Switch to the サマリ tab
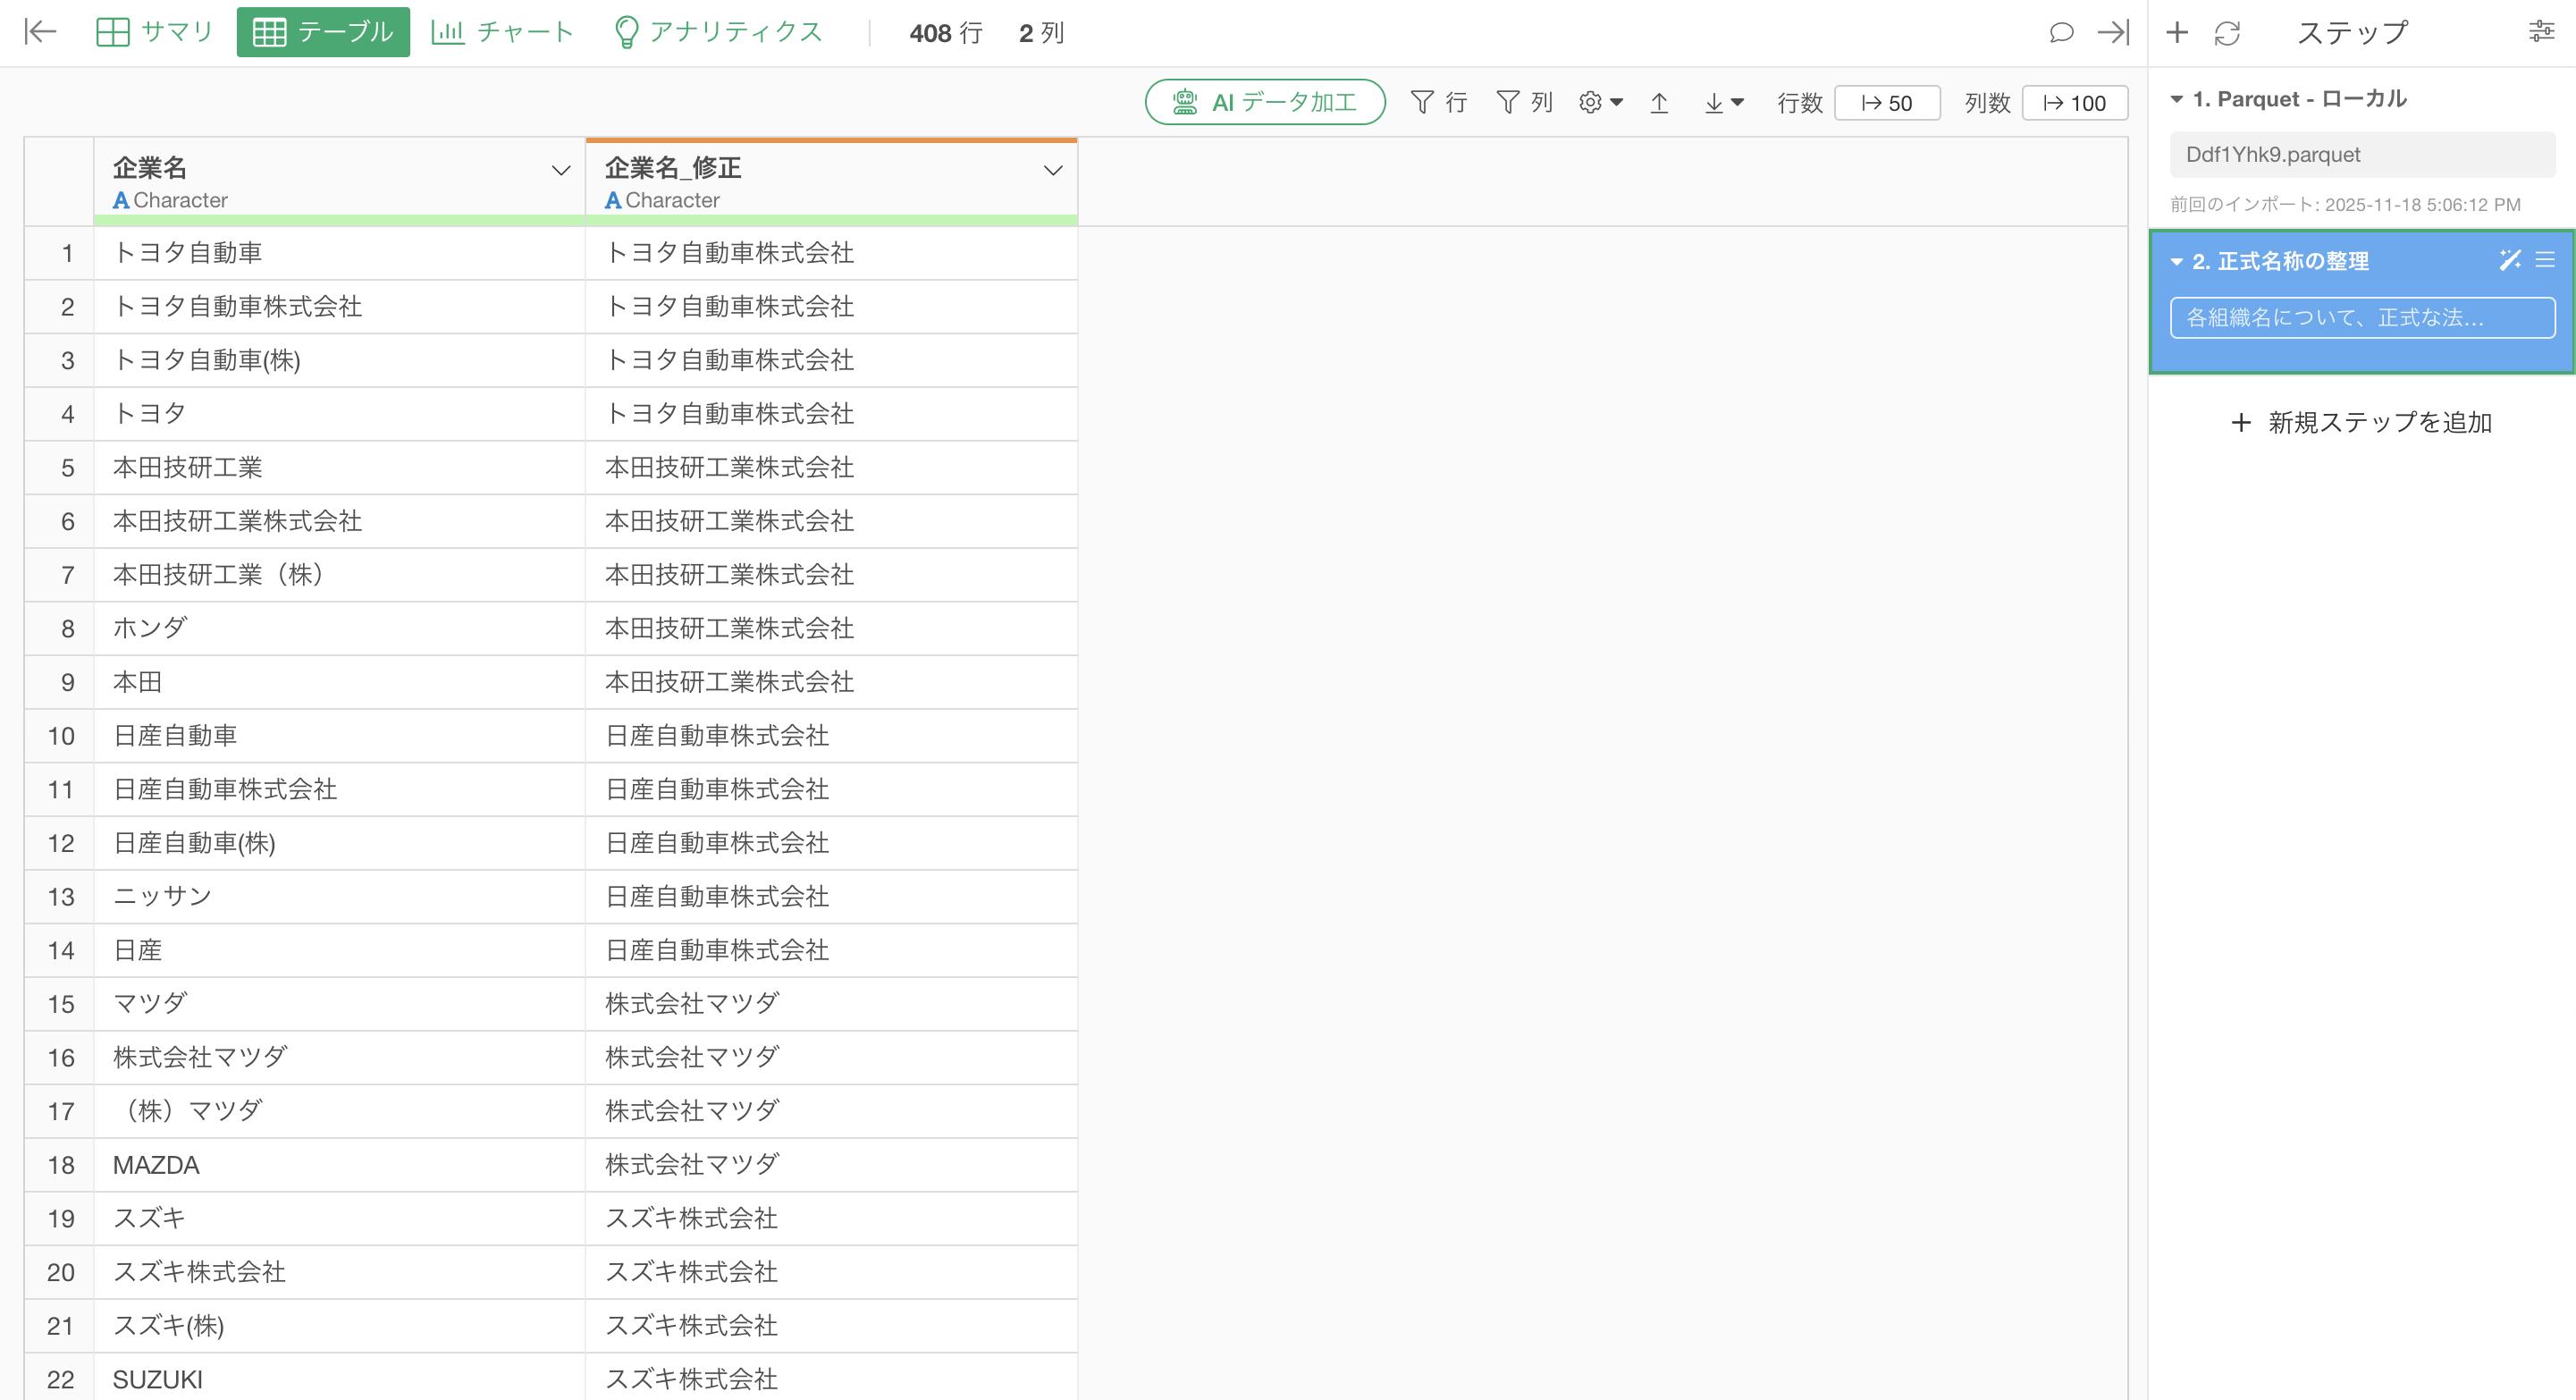Image resolution: width=2576 pixels, height=1400 pixels. [x=155, y=32]
